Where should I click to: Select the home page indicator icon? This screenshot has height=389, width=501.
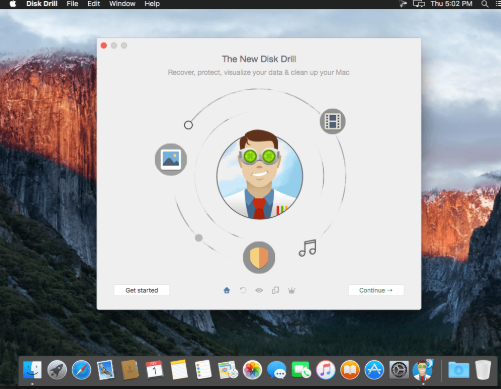coord(227,290)
